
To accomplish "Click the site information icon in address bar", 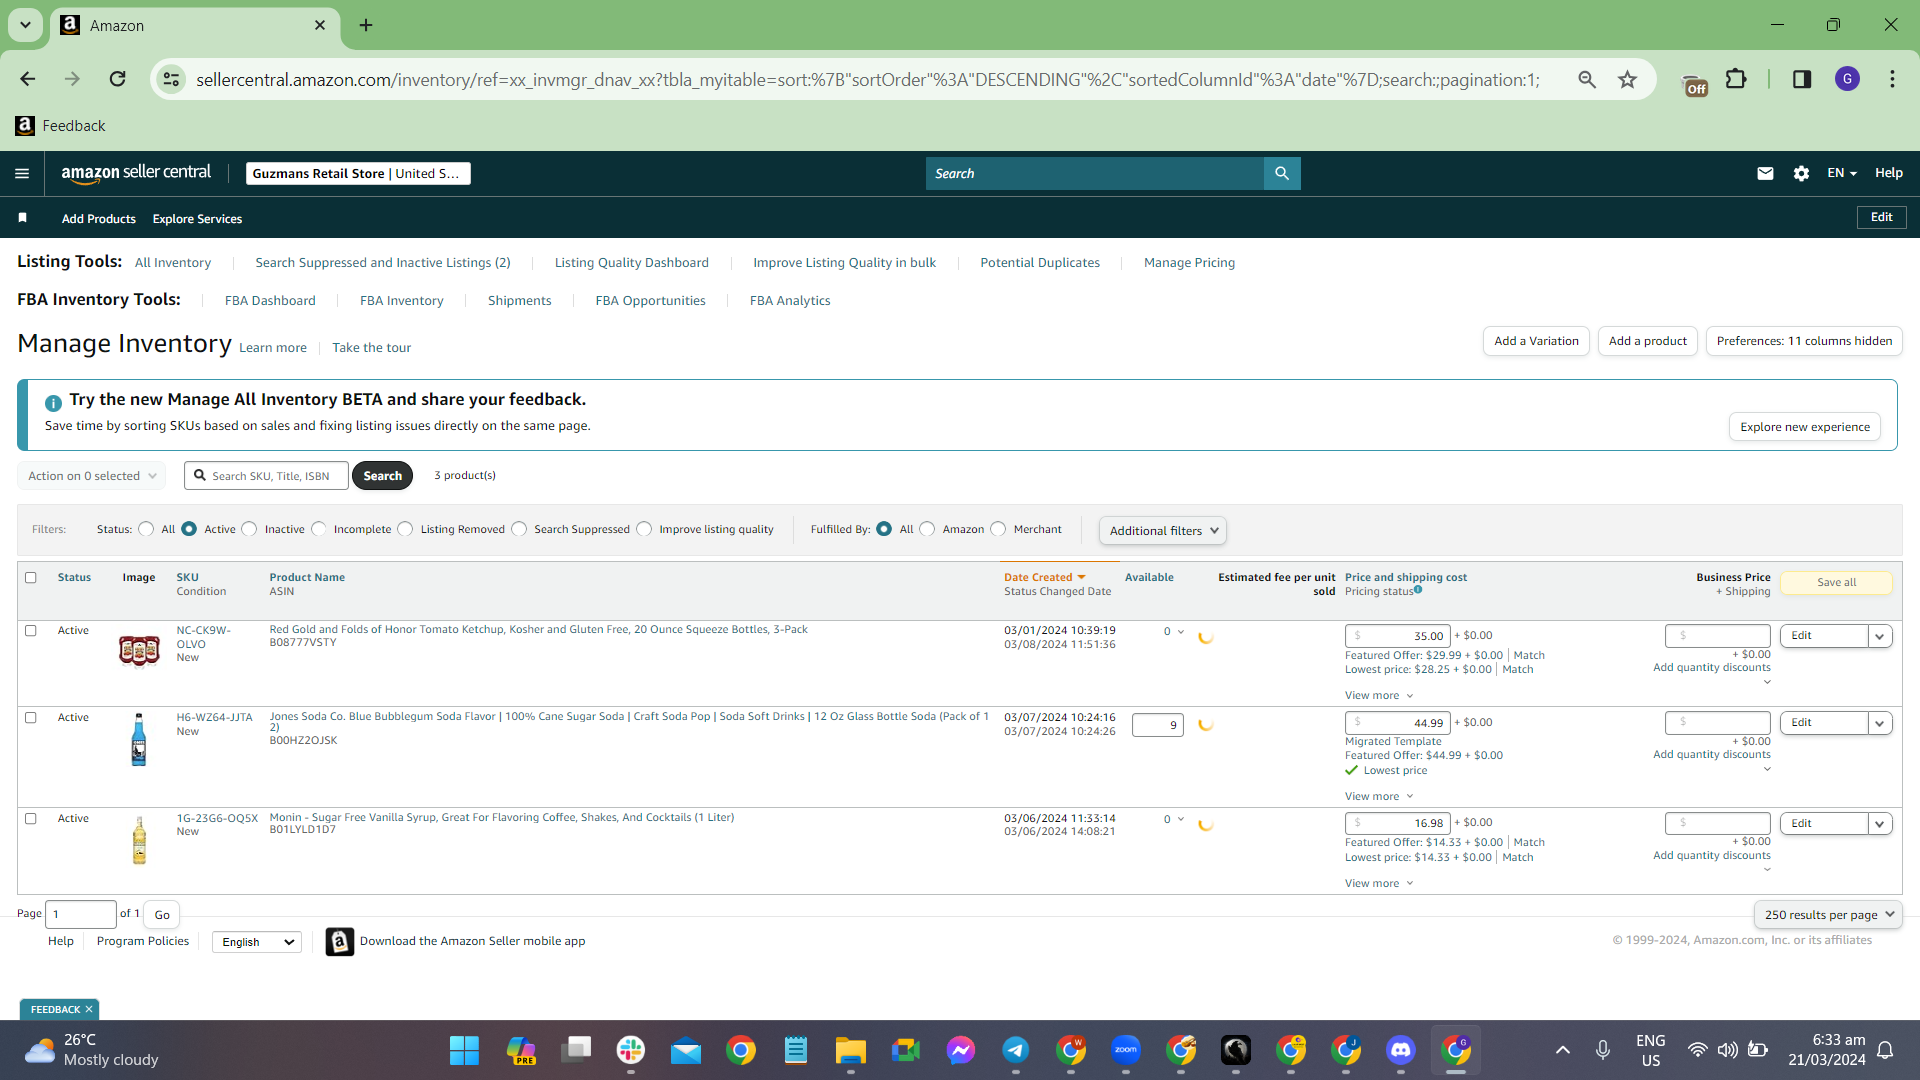I will pyautogui.click(x=172, y=79).
